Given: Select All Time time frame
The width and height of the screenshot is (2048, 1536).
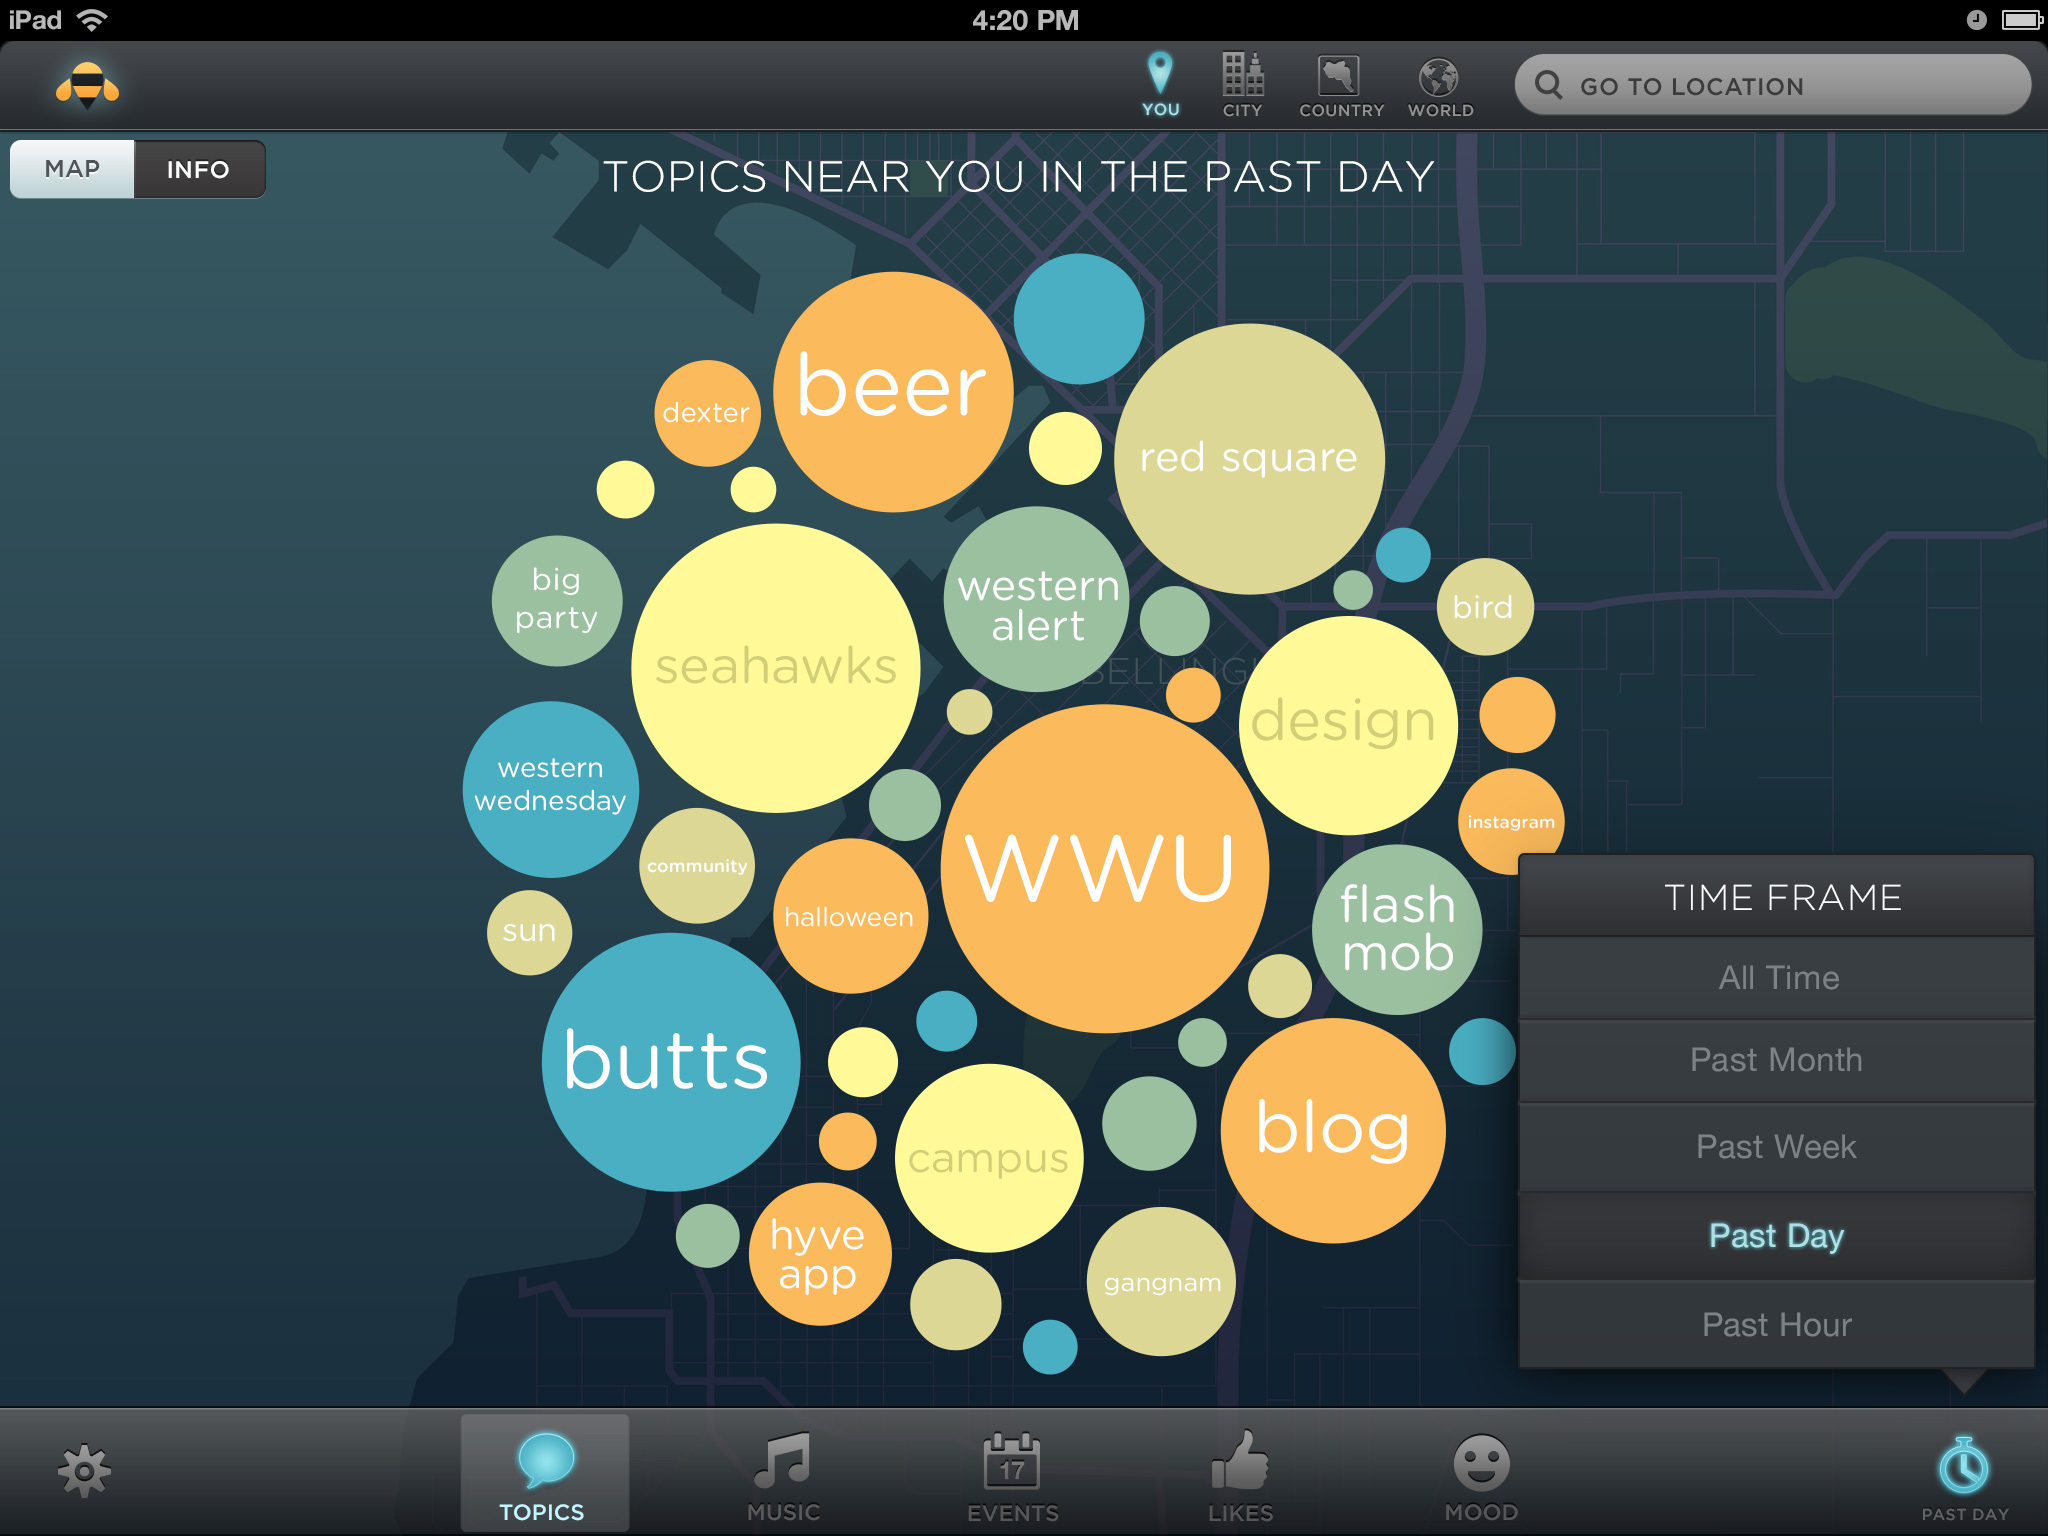Looking at the screenshot, I should (x=1777, y=978).
